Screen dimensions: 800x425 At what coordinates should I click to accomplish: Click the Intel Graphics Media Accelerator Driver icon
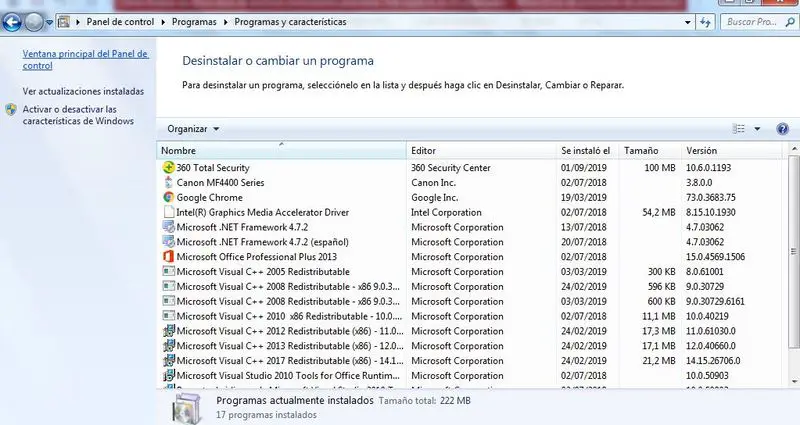click(168, 212)
